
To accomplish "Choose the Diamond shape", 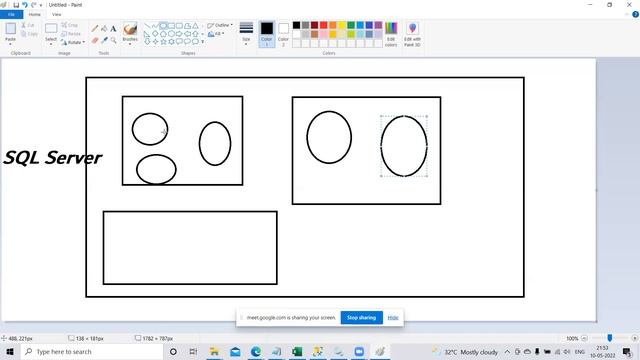I will [x=155, y=33].
